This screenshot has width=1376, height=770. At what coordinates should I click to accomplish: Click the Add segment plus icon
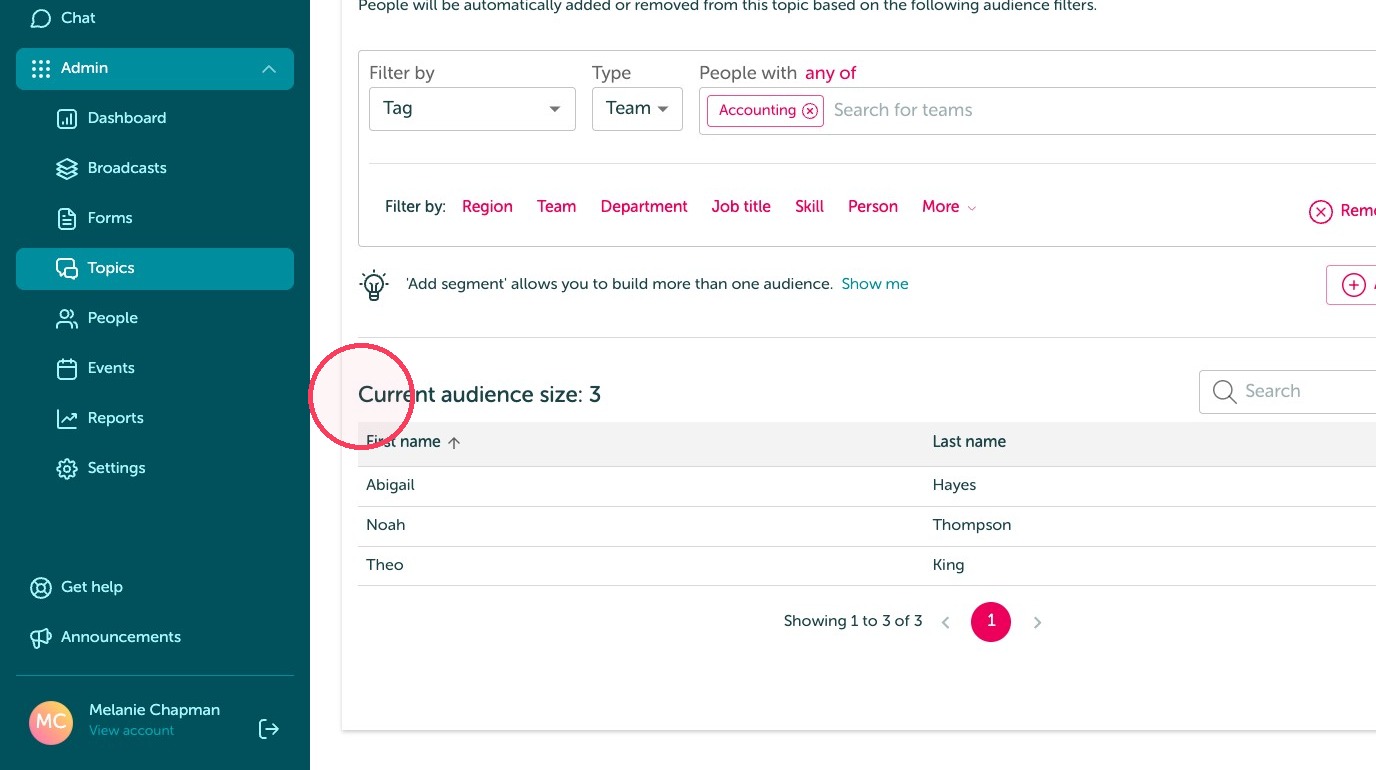(x=1354, y=285)
